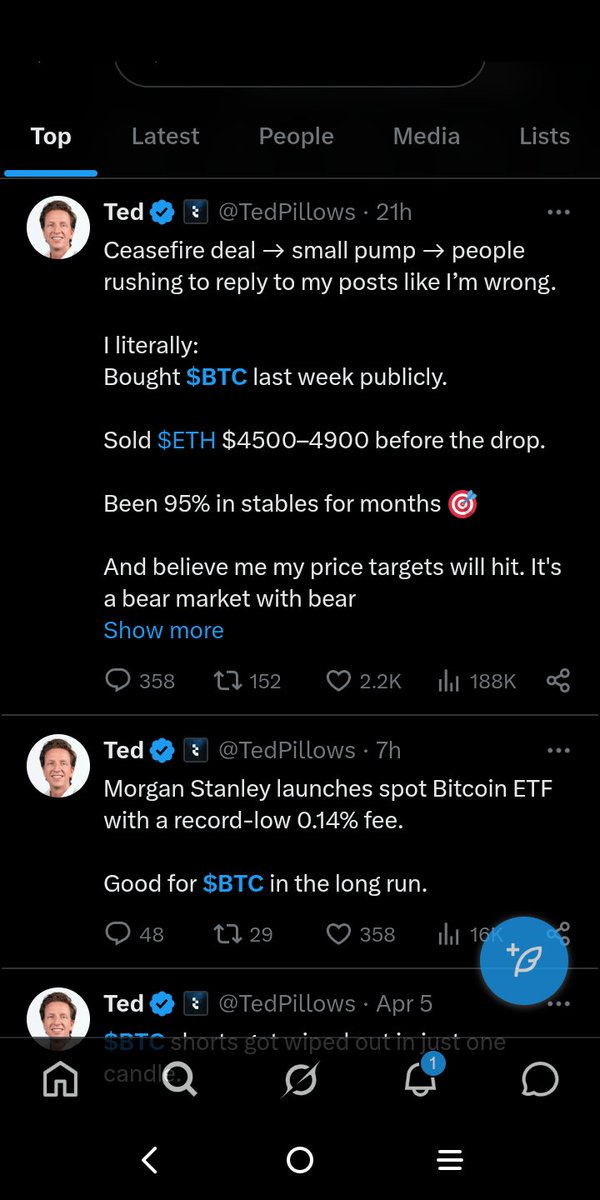Tap the reply icon on the Ceasefire post
Image resolution: width=600 pixels, height=1200 pixels.
118,681
